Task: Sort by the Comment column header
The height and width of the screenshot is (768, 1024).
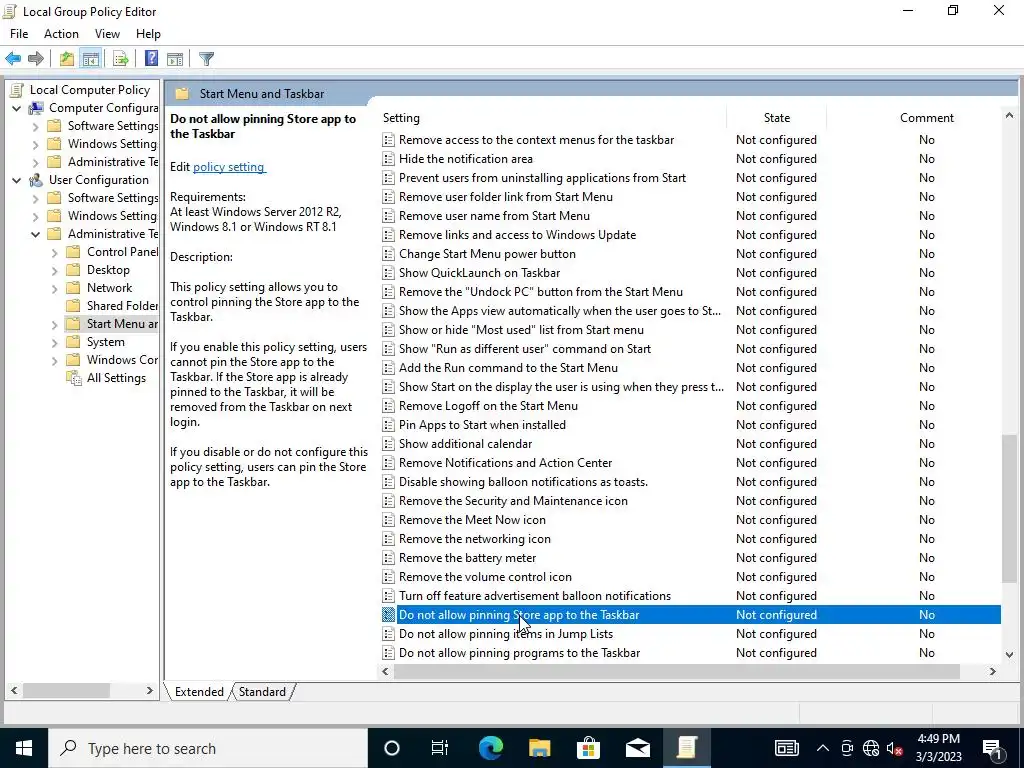Action: pos(926,118)
